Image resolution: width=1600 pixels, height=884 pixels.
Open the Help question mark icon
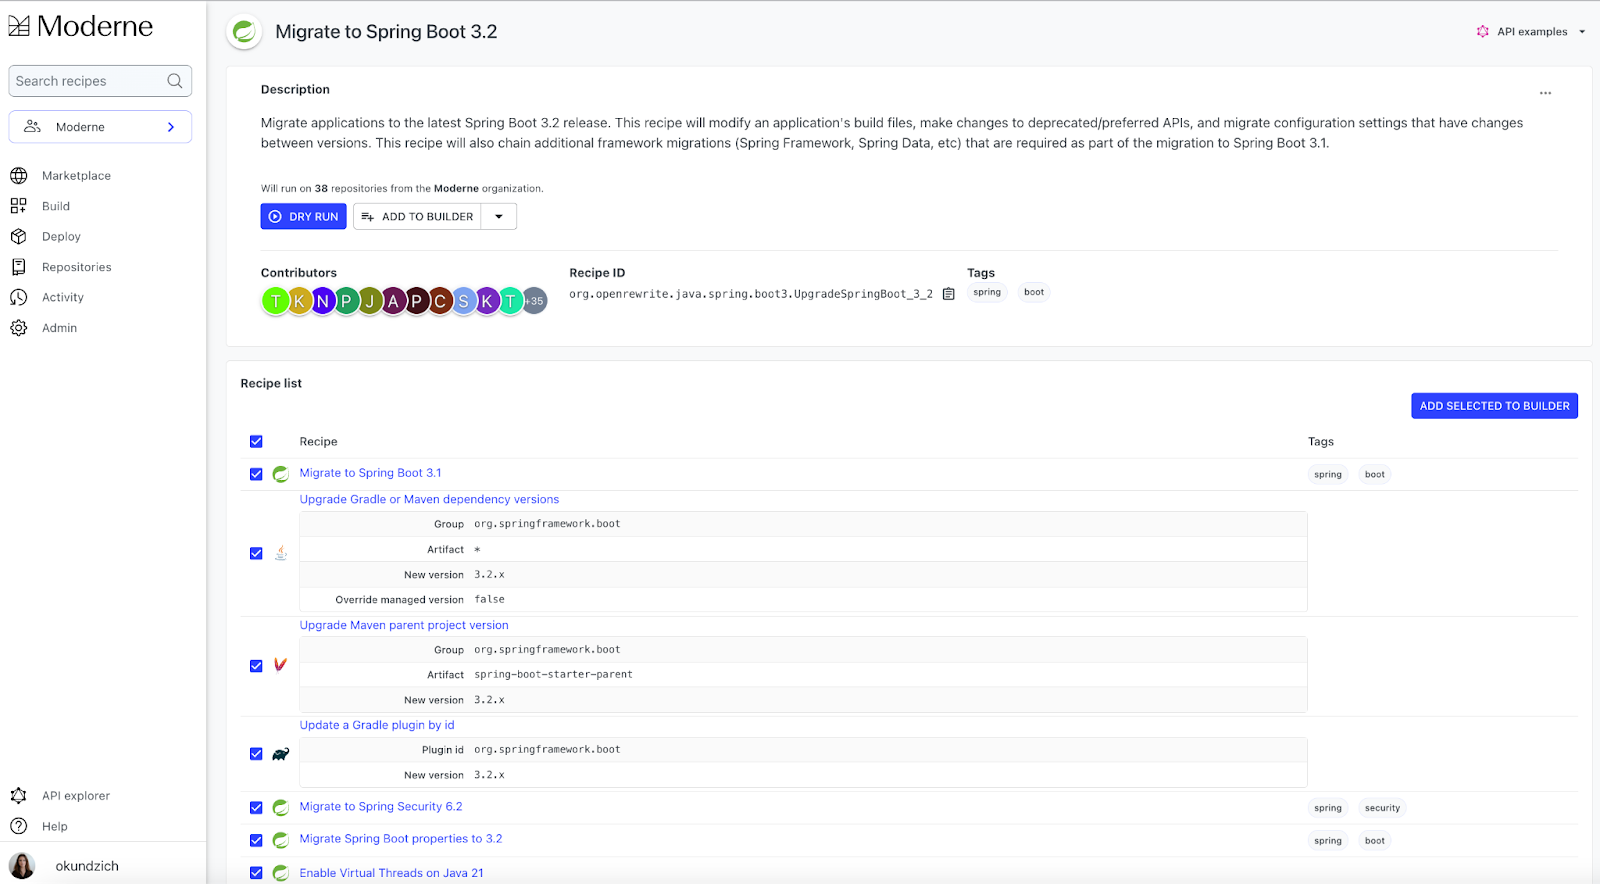tap(18, 826)
